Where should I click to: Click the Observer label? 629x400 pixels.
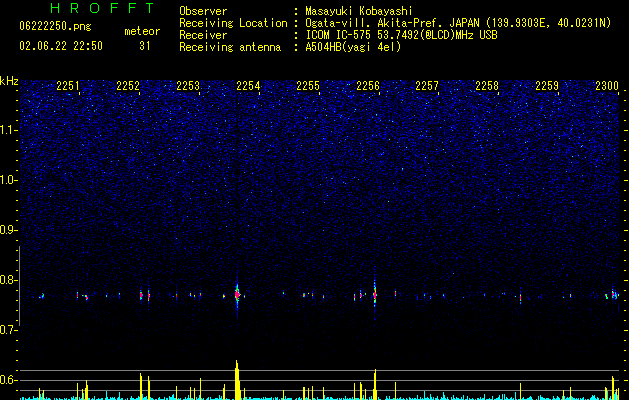click(203, 11)
